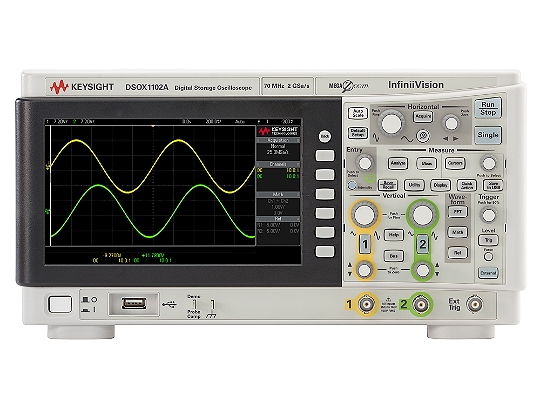Click the Auto Scale button
Screen dimensions: 540x405
pyautogui.click(x=358, y=113)
